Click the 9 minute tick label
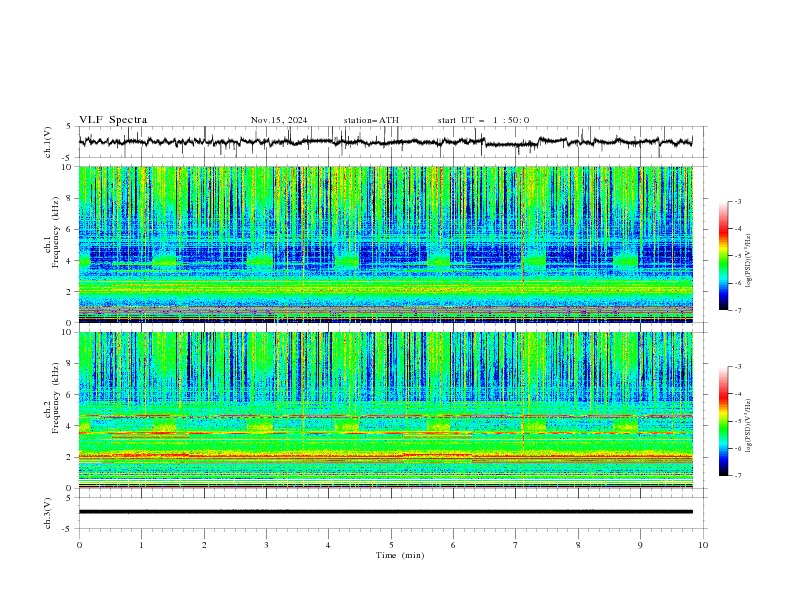This screenshot has height=612, width=792. click(640, 545)
